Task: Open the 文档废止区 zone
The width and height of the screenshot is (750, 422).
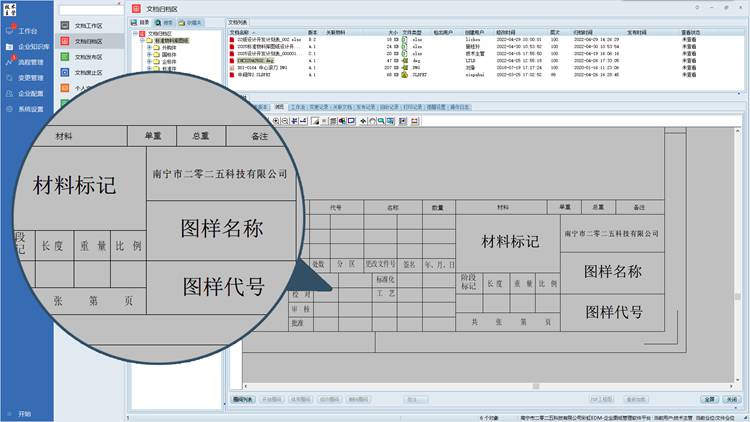Action: pyautogui.click(x=89, y=73)
